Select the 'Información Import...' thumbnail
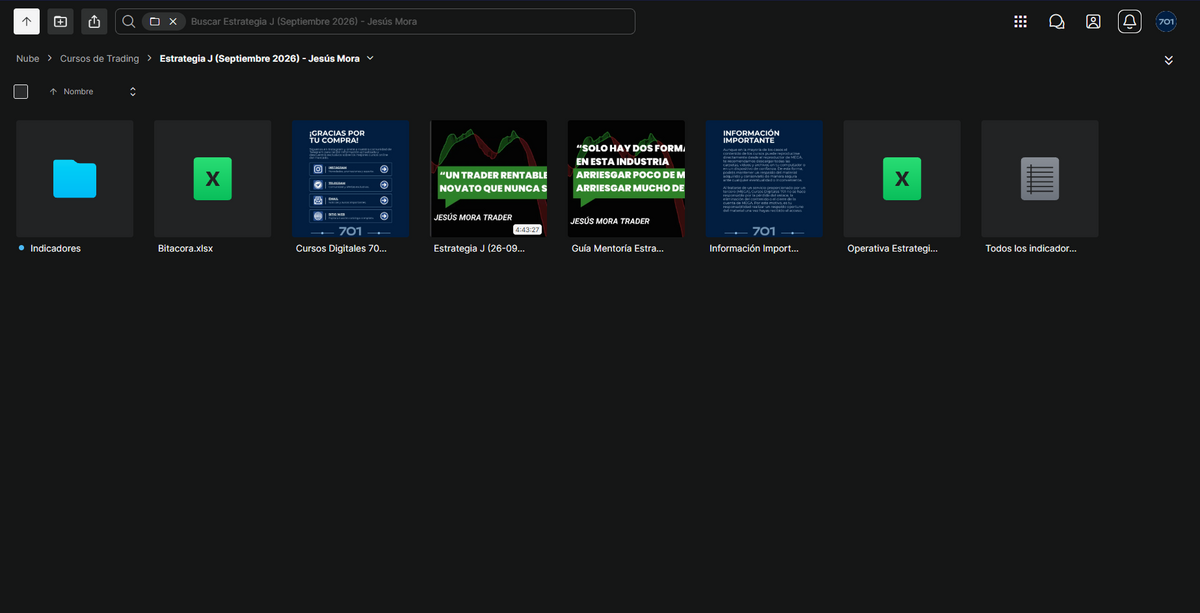The height and width of the screenshot is (613, 1200). click(x=764, y=179)
